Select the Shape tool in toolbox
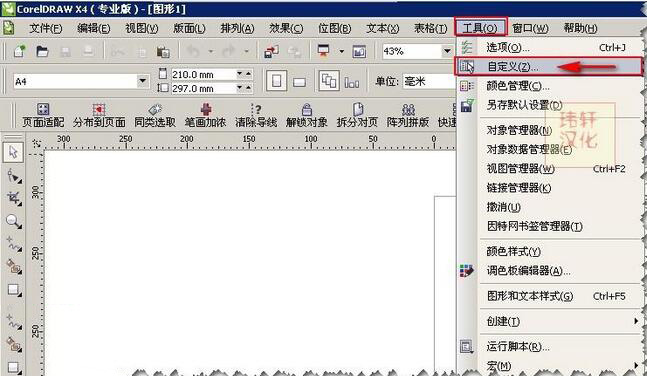Screen dimensions: 647x376 click(x=14, y=176)
